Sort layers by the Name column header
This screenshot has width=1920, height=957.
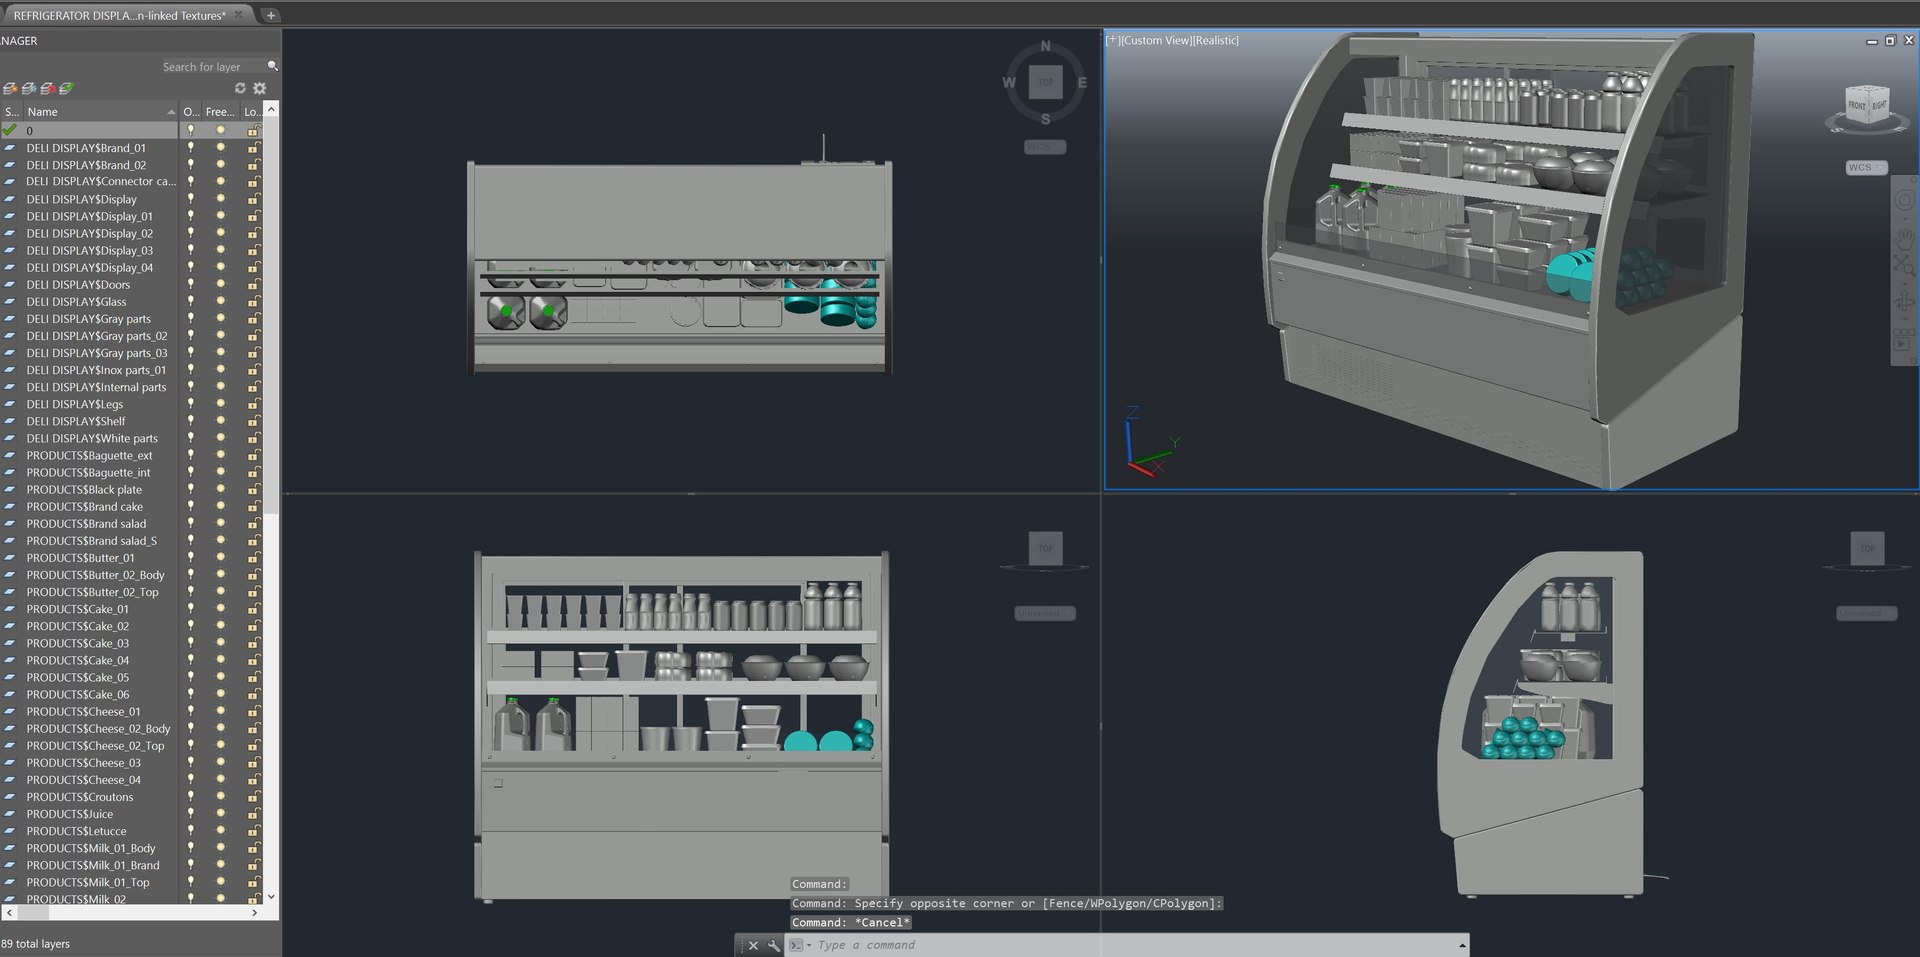(x=100, y=112)
